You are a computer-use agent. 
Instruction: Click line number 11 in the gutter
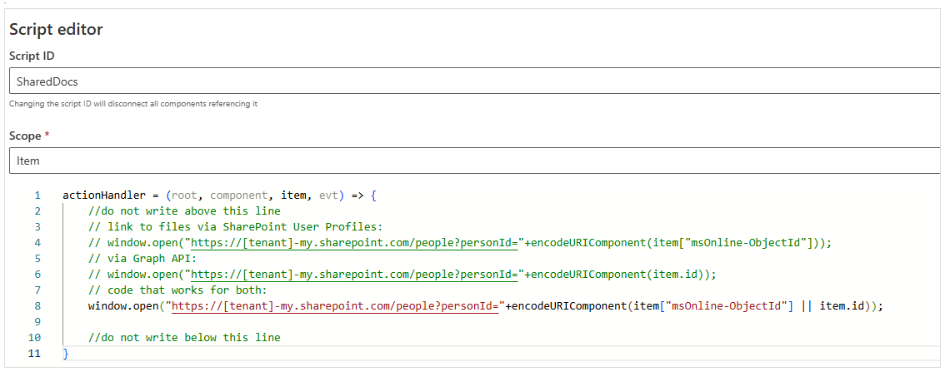pyautogui.click(x=35, y=353)
